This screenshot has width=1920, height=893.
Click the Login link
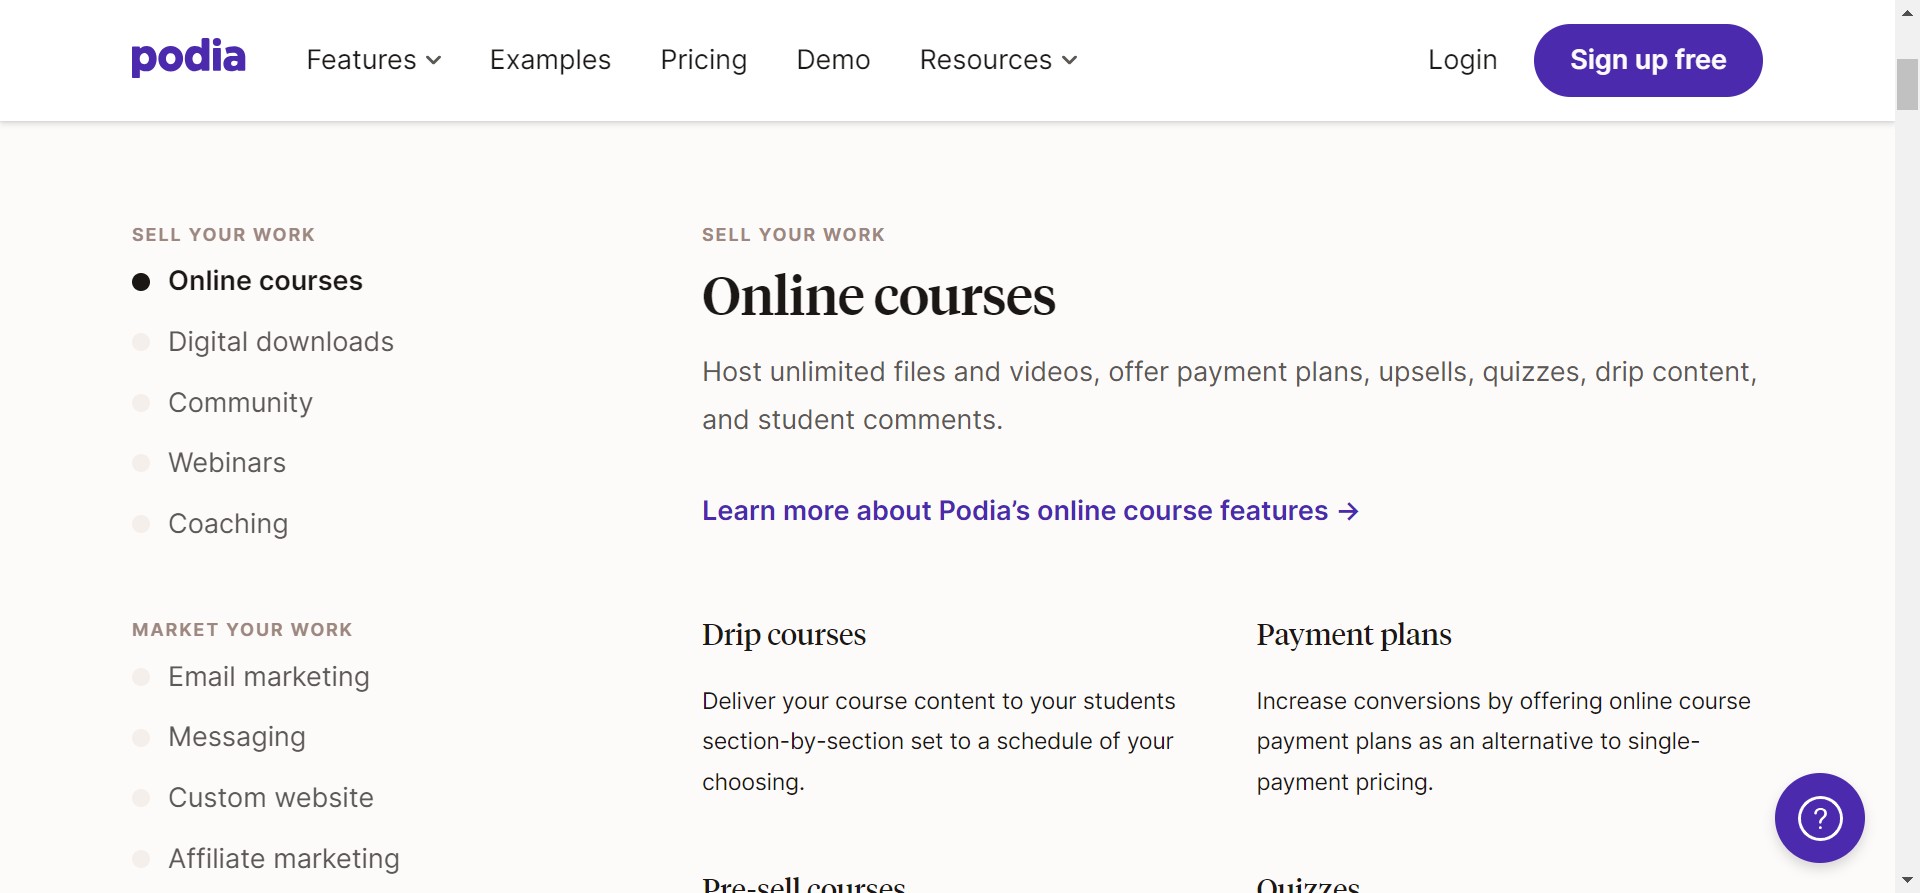1462,60
